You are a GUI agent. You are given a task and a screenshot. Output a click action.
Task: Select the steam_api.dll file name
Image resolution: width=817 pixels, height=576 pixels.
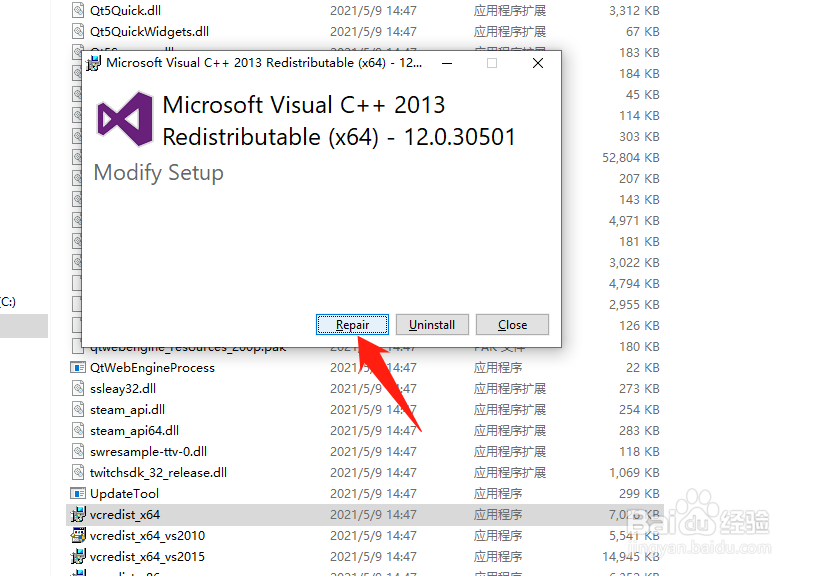pos(128,409)
